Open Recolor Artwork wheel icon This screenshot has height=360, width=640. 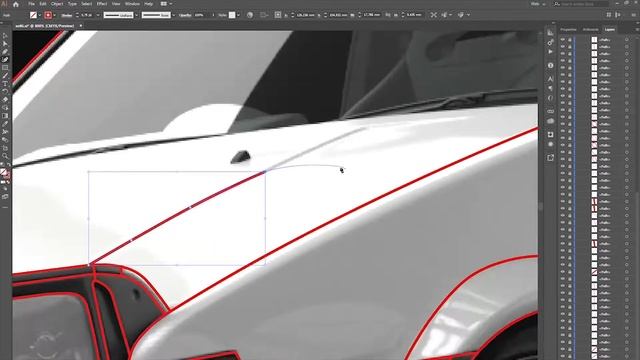[250, 15]
